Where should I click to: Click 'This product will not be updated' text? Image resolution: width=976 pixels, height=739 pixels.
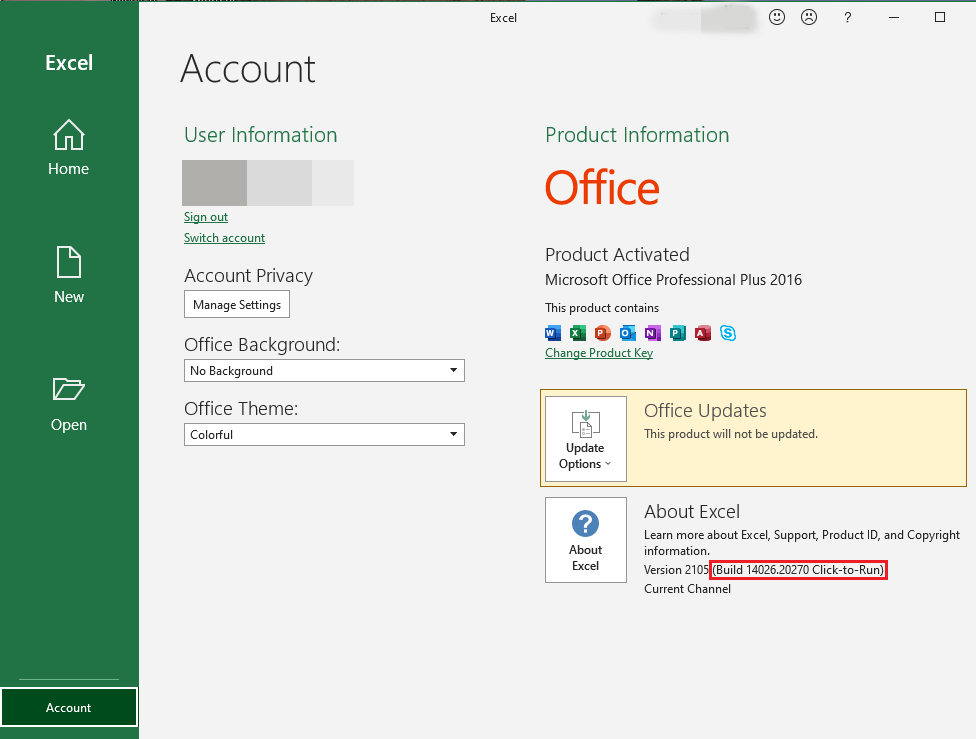[731, 434]
